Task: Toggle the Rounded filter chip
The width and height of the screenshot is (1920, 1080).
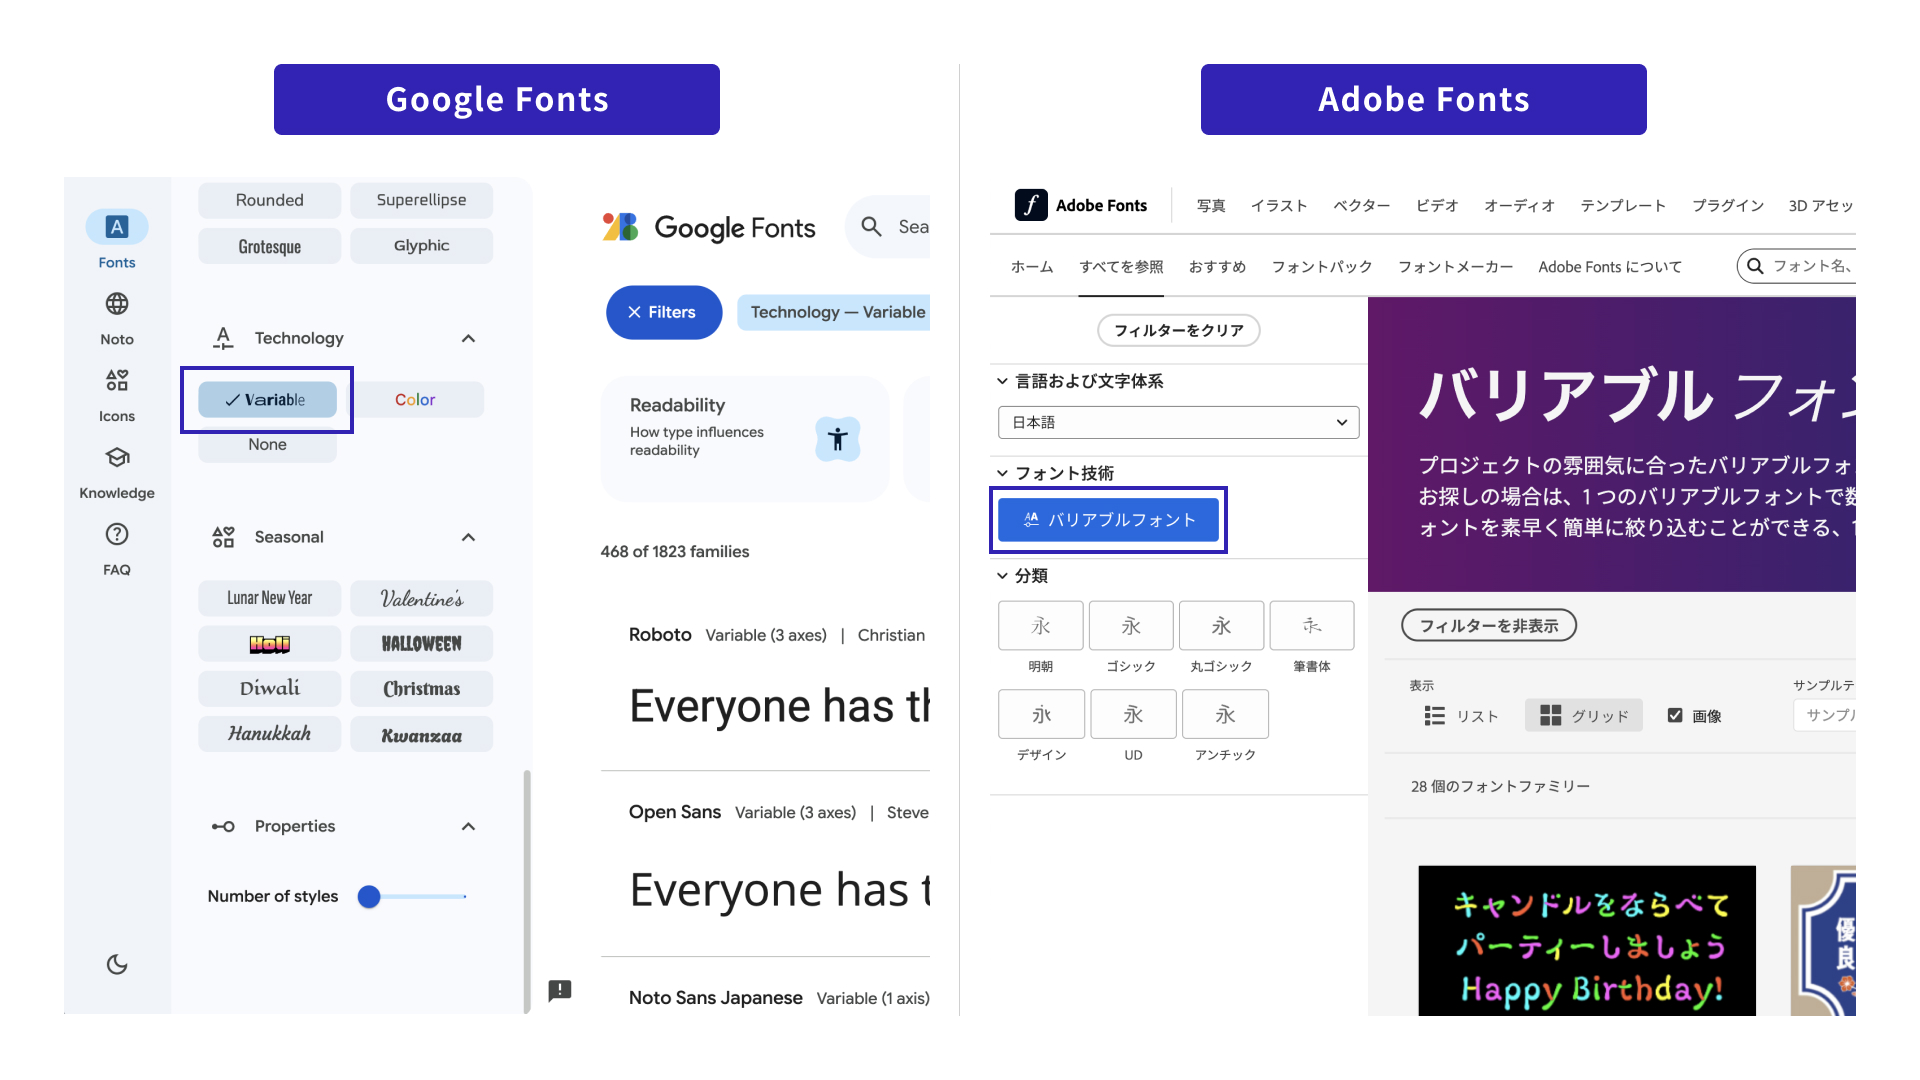Action: click(269, 200)
